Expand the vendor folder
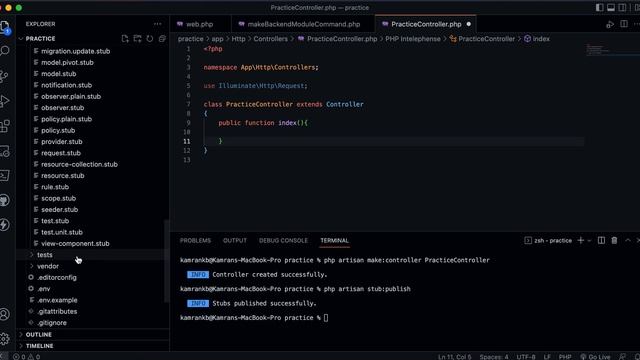The height and width of the screenshot is (360, 640). (x=48, y=266)
